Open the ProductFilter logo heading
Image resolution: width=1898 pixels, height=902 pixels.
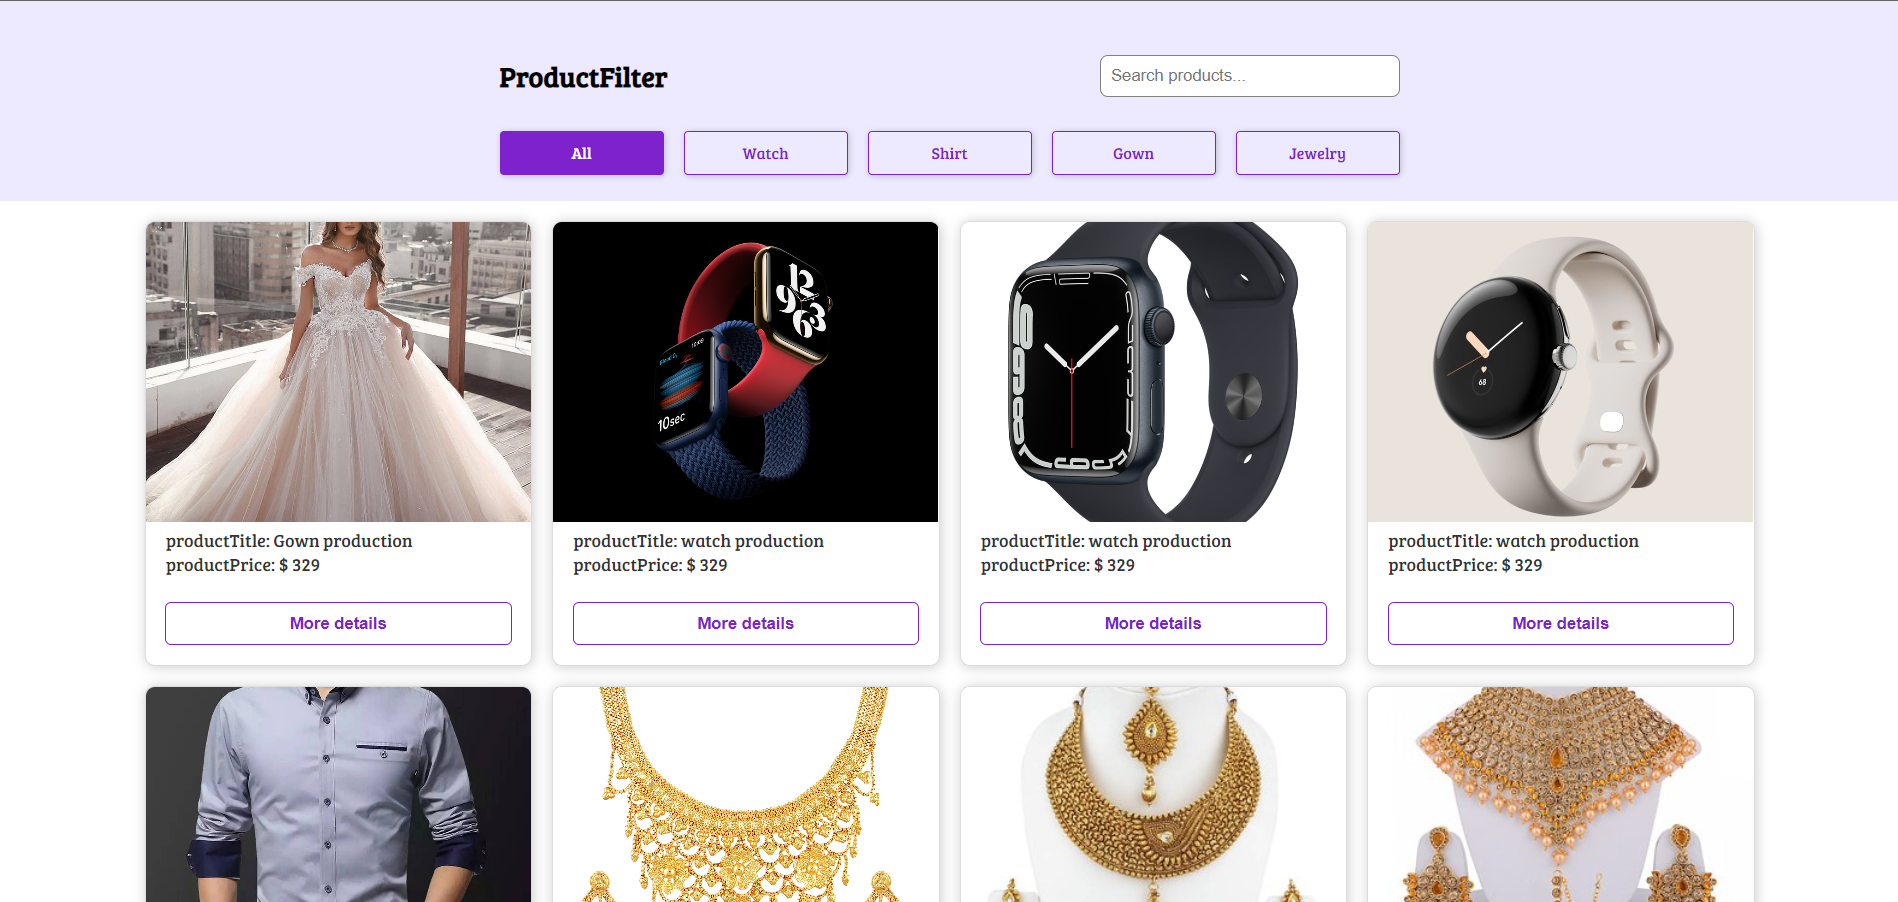(x=583, y=78)
